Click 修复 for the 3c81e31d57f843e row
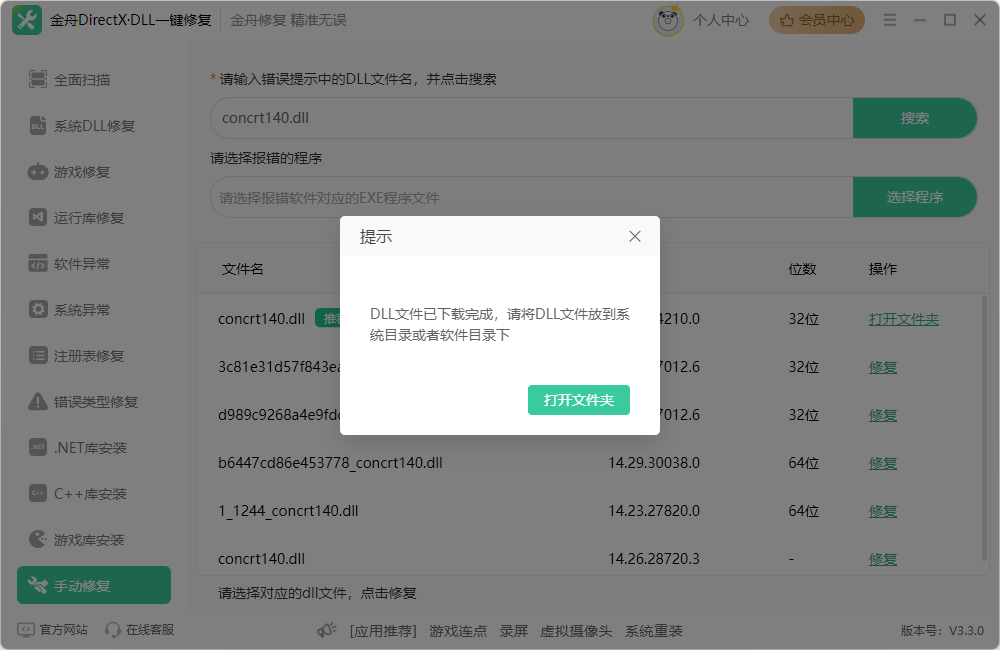1000x650 pixels. tap(883, 367)
